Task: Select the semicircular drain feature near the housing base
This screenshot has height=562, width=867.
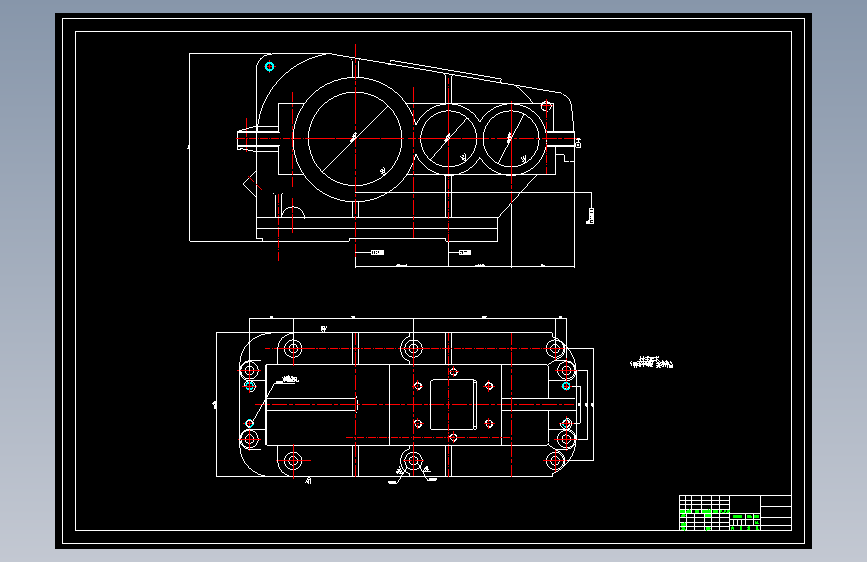Action: (293, 212)
